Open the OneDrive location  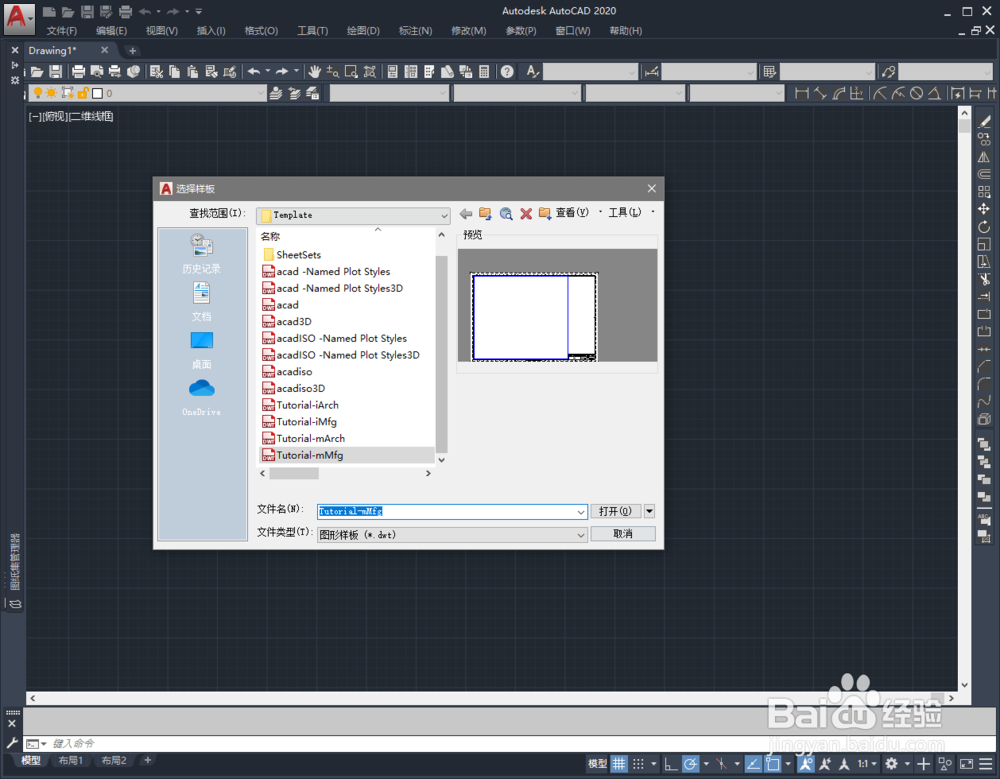[202, 397]
